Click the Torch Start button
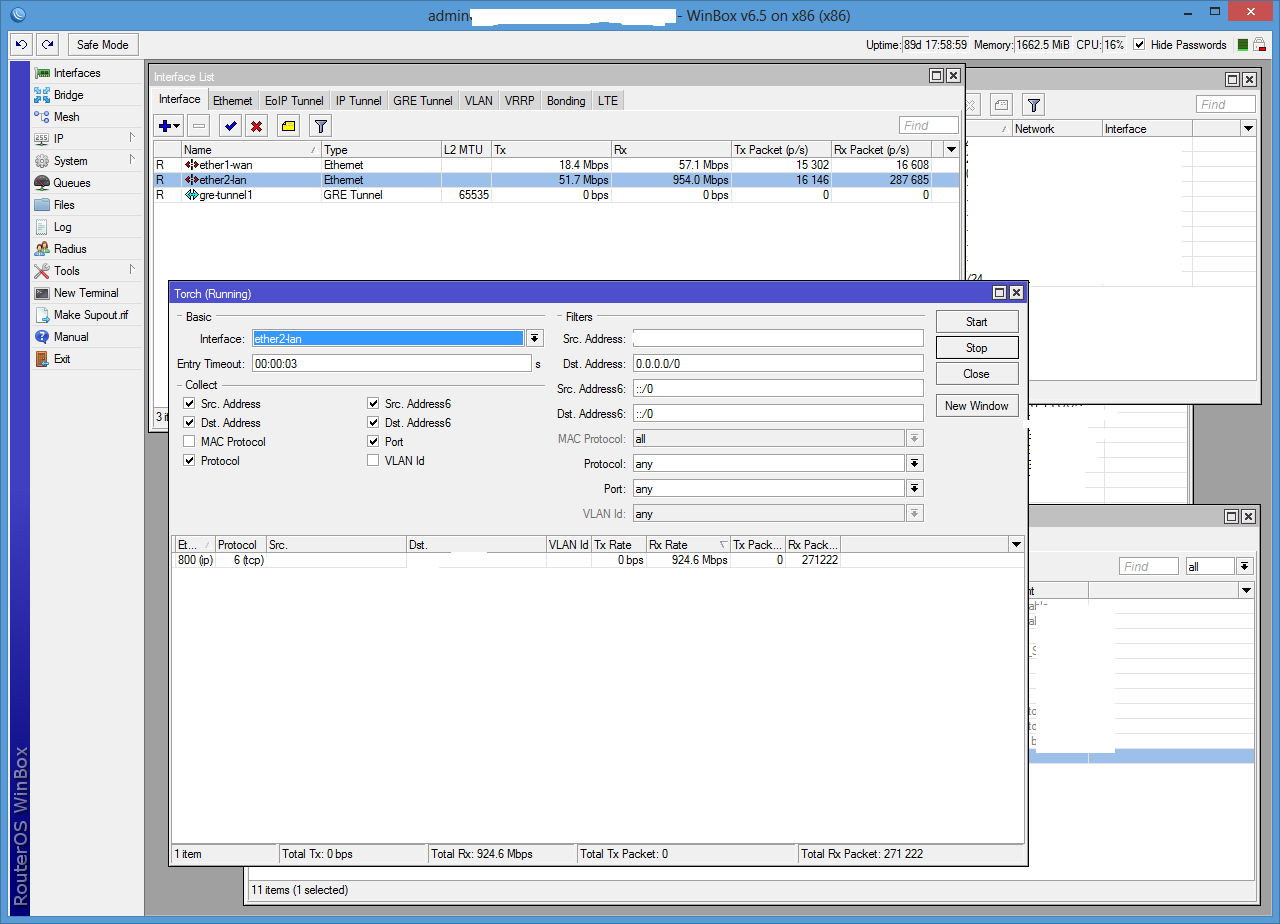Viewport: 1280px width, 924px height. [977, 322]
